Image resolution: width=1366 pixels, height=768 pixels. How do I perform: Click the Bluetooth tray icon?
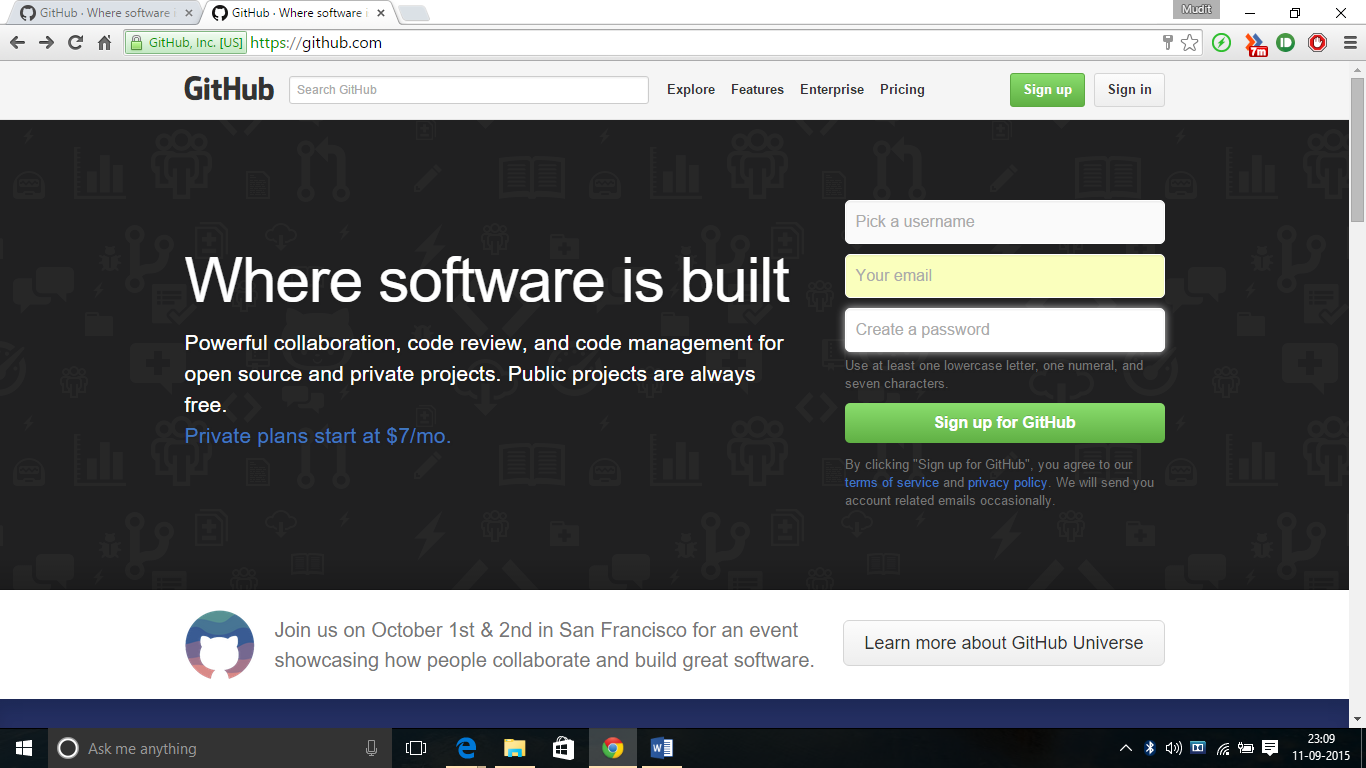(1150, 748)
